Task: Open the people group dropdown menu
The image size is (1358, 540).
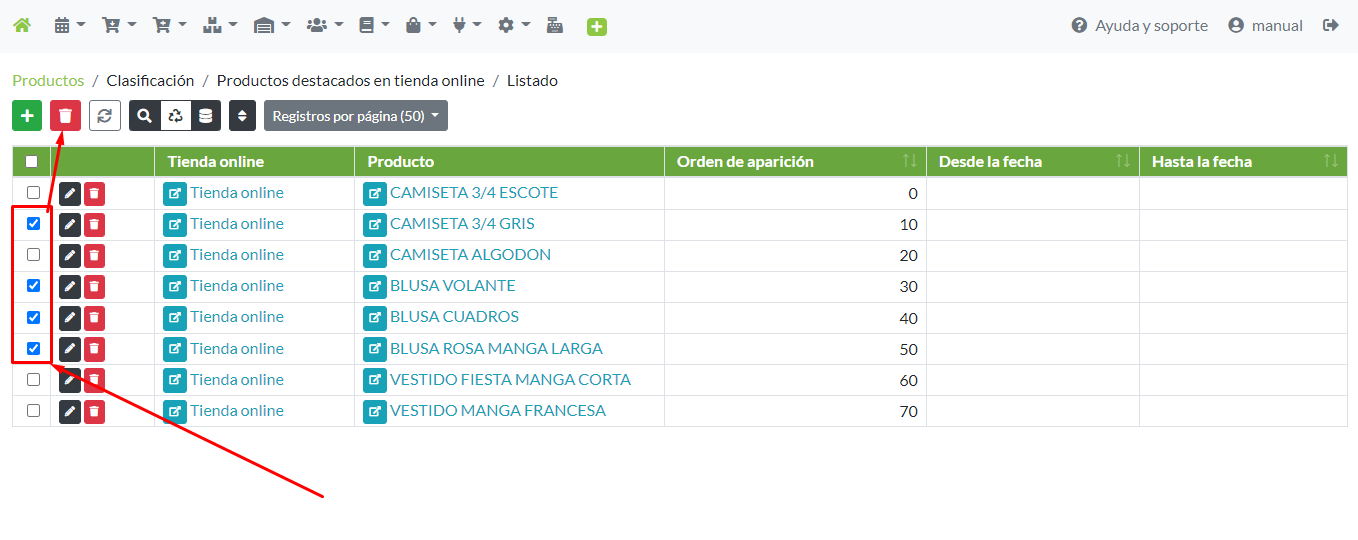Action: point(324,25)
